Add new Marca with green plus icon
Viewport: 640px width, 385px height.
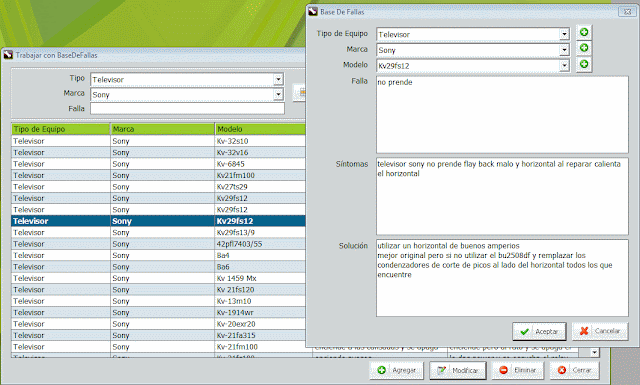[584, 48]
